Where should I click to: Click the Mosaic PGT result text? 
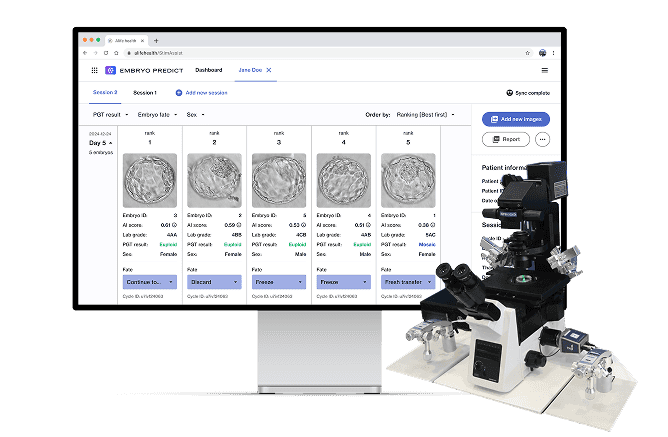tap(427, 244)
